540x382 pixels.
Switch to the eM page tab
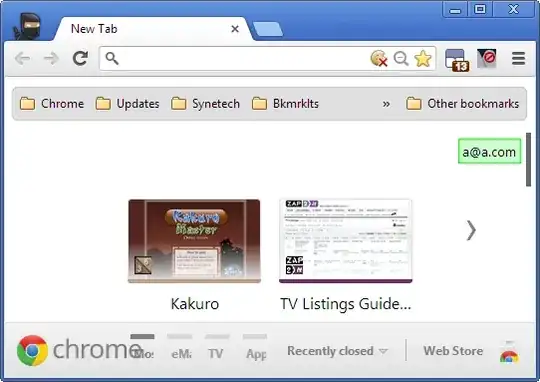[x=180, y=347]
